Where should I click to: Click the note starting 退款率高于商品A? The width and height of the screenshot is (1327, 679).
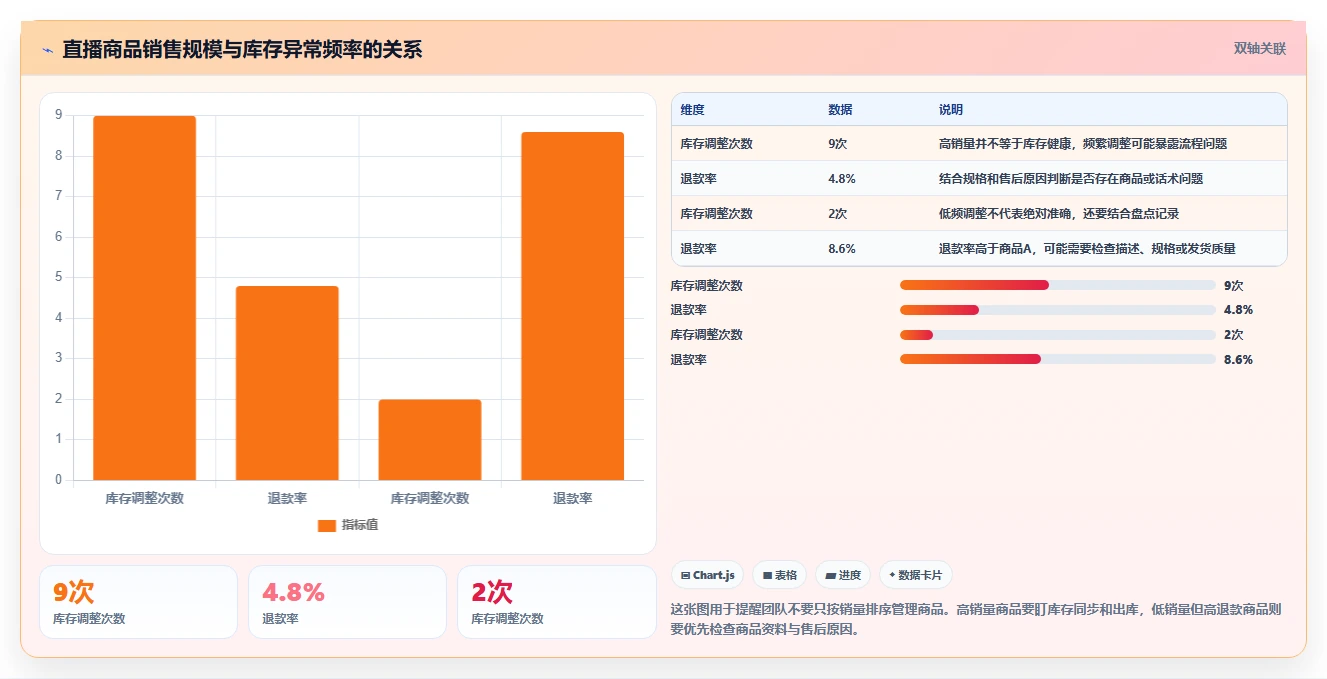[1087, 248]
